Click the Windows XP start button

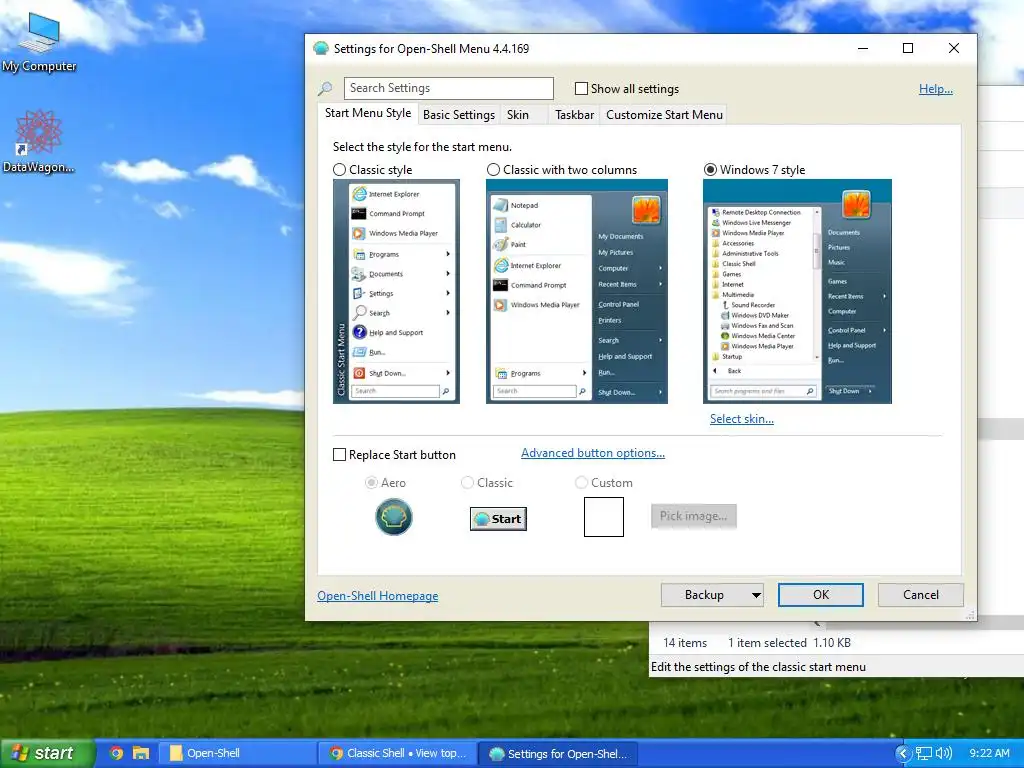[47, 753]
